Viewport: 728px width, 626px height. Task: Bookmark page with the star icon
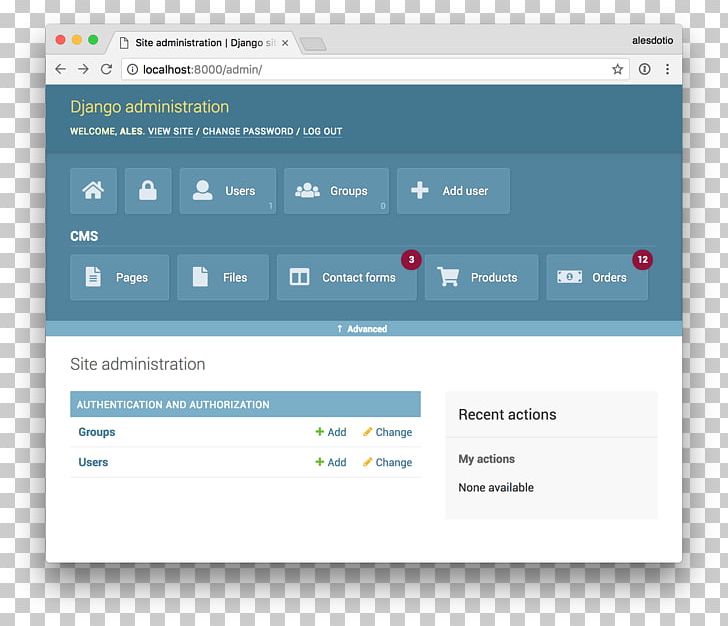tap(617, 69)
